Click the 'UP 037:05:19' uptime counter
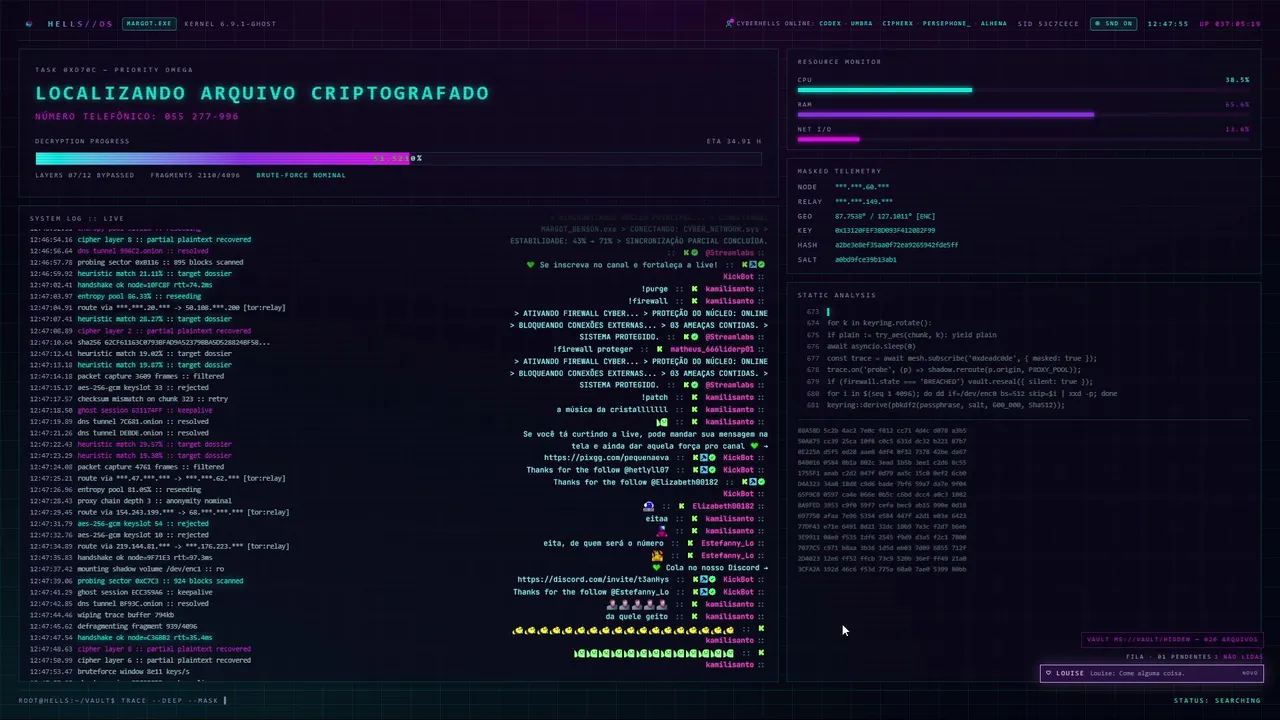This screenshot has width=1280, height=720. point(1230,23)
